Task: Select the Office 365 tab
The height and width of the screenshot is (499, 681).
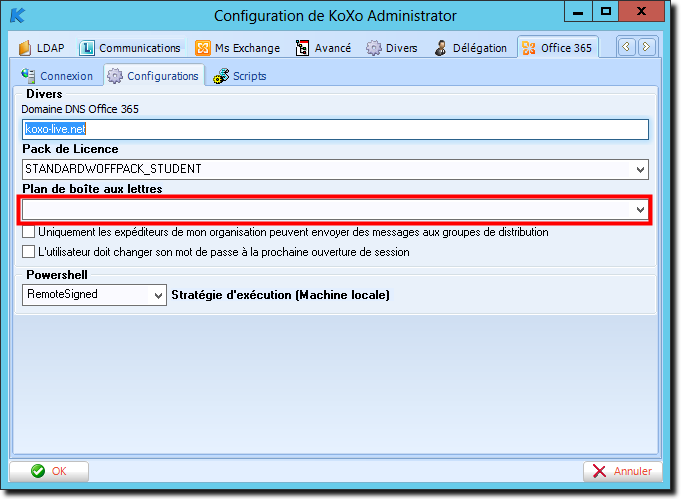Action: click(x=558, y=48)
